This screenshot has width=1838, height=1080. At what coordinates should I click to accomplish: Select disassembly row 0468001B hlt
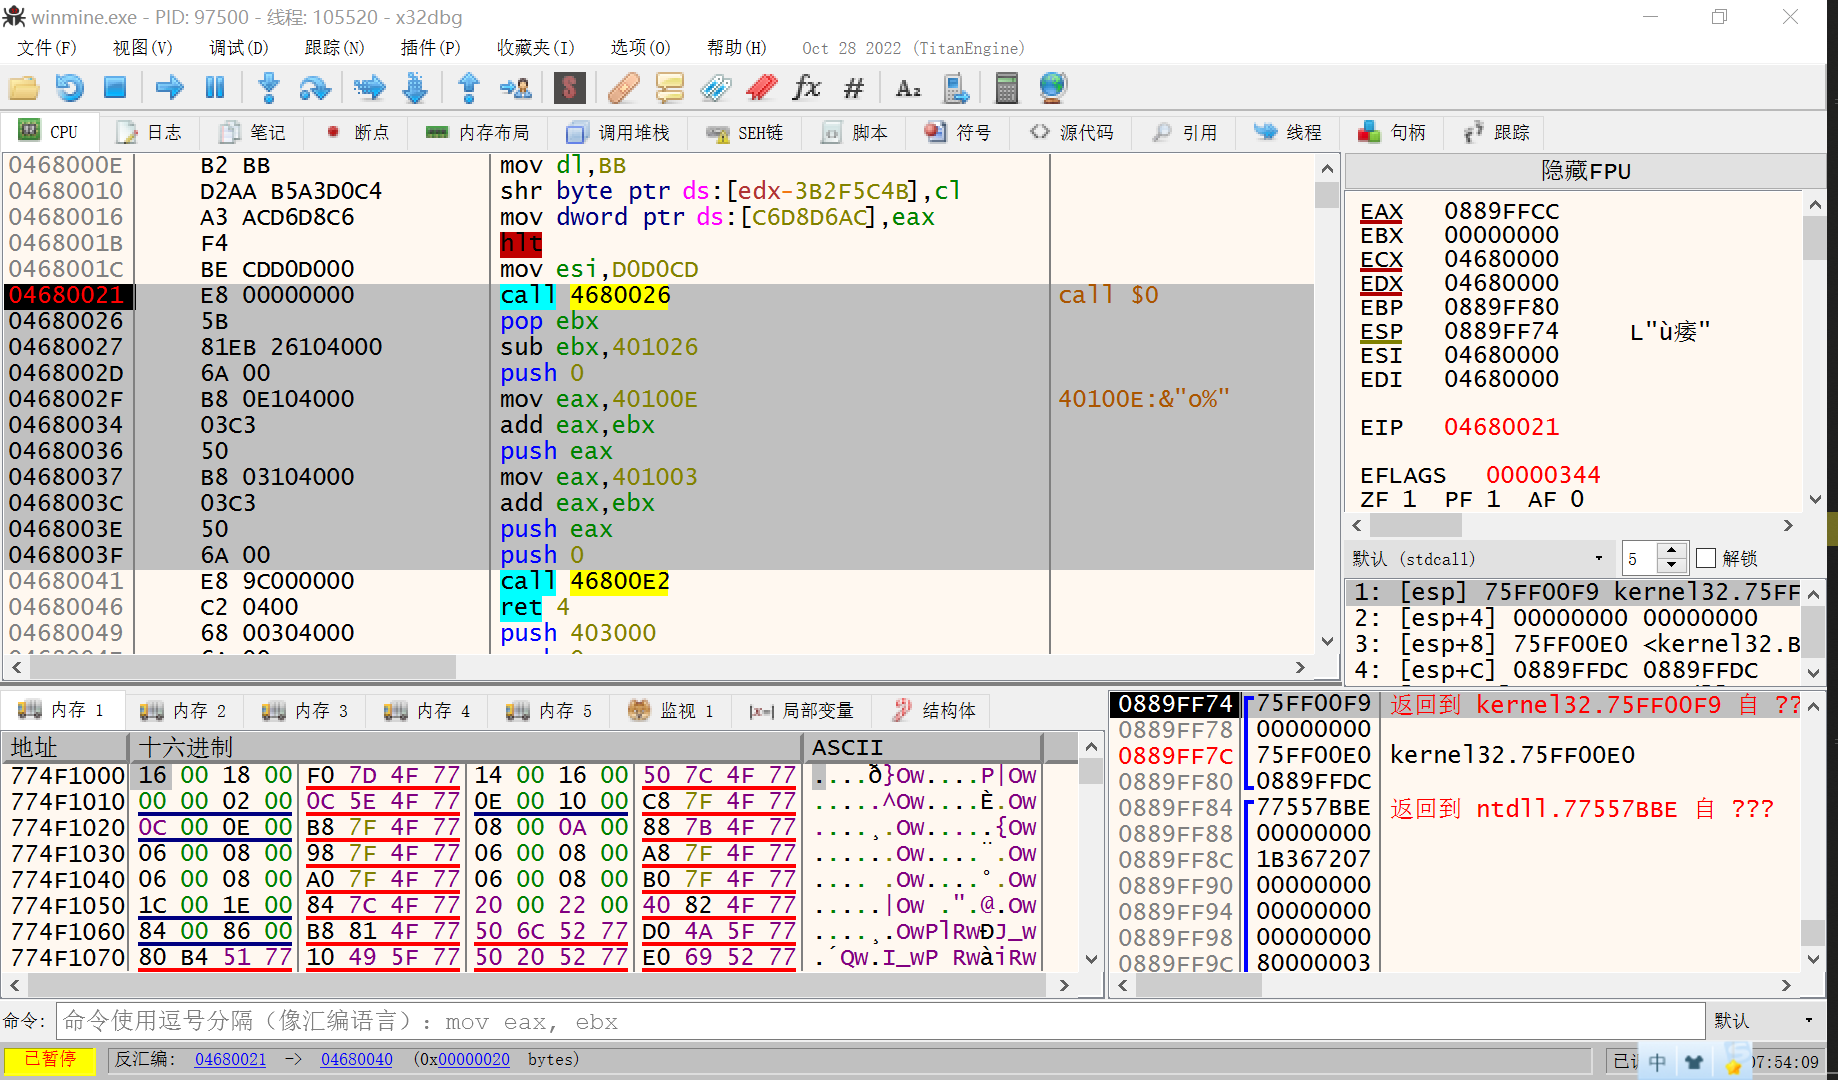coord(658,243)
